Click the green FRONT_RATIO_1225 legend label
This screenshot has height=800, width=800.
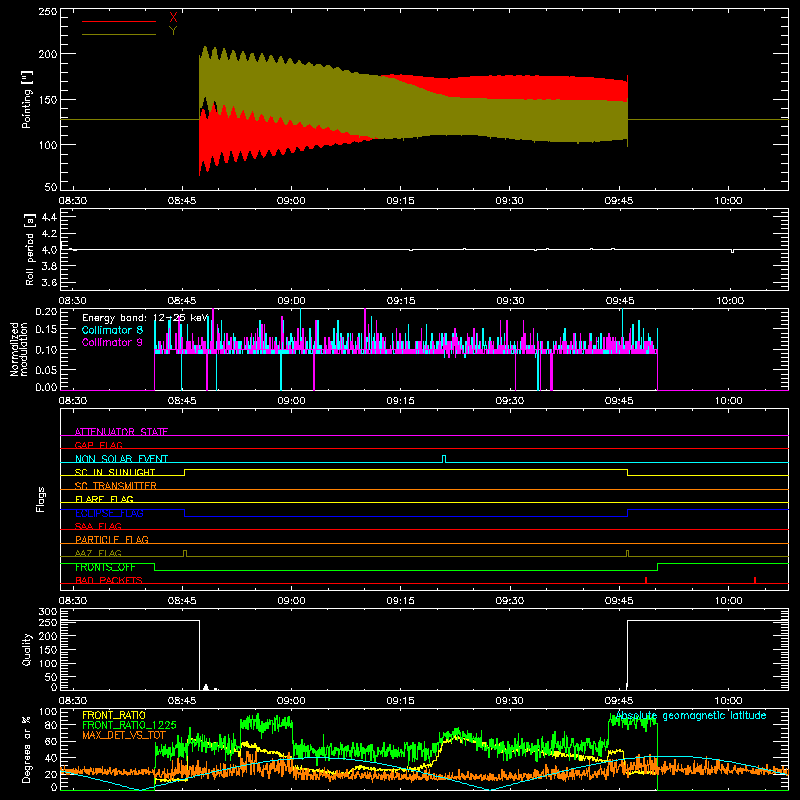point(129,725)
